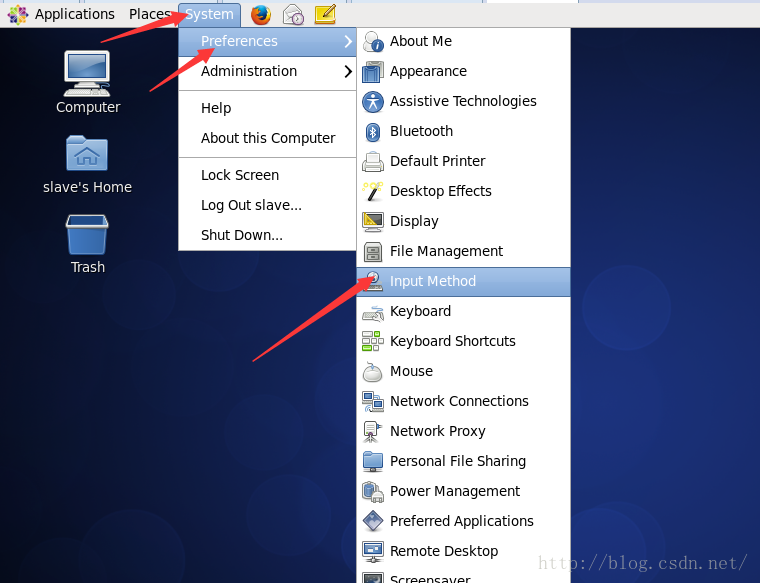Select Lock Screen
760x583 pixels.
(x=268, y=175)
